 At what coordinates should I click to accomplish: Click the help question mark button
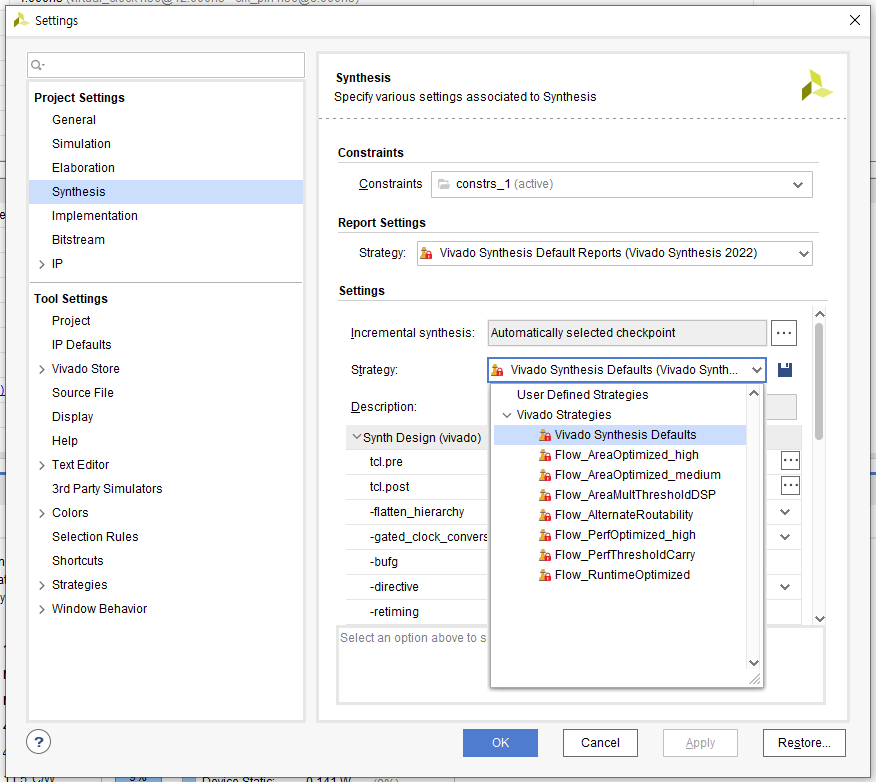tap(39, 742)
